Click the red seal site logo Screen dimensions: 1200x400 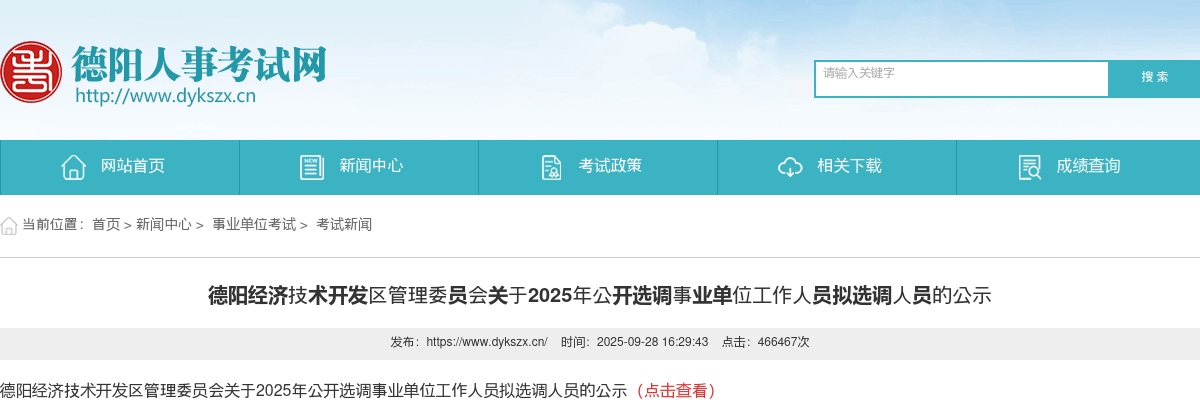coord(31,71)
